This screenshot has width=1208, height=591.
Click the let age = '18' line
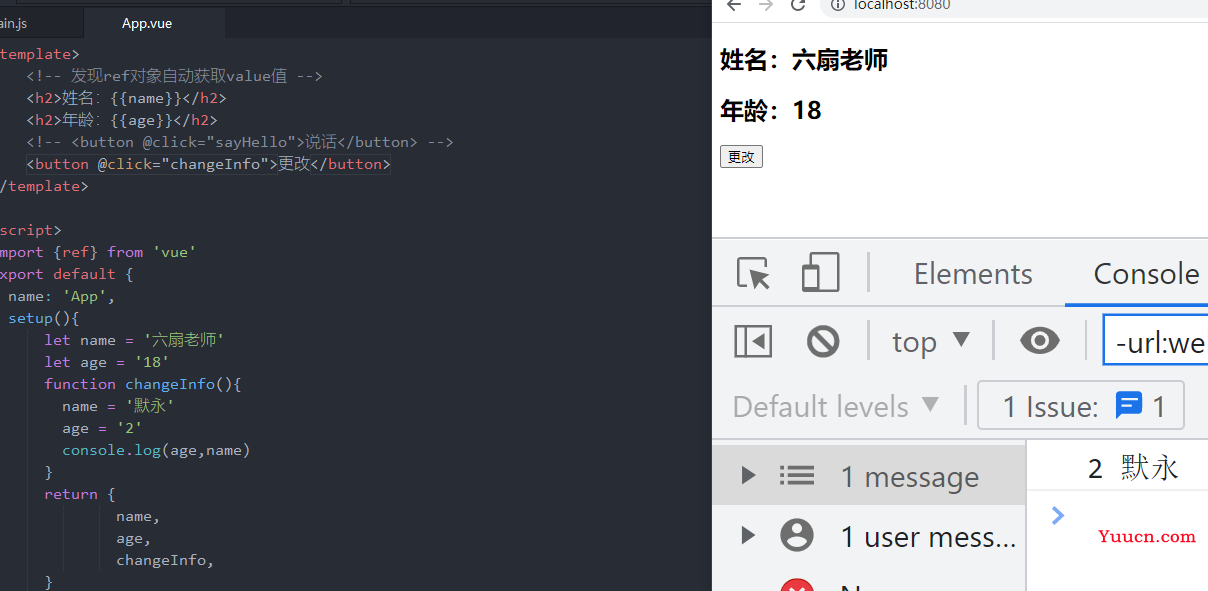[x=107, y=362]
